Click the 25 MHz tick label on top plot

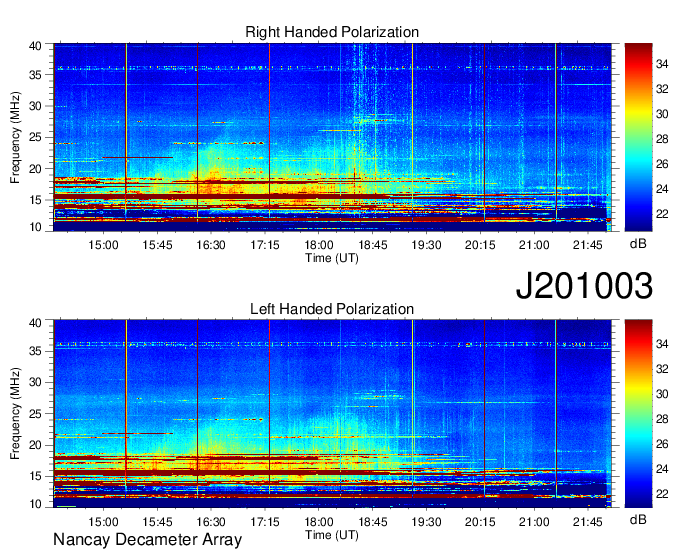click(35, 137)
